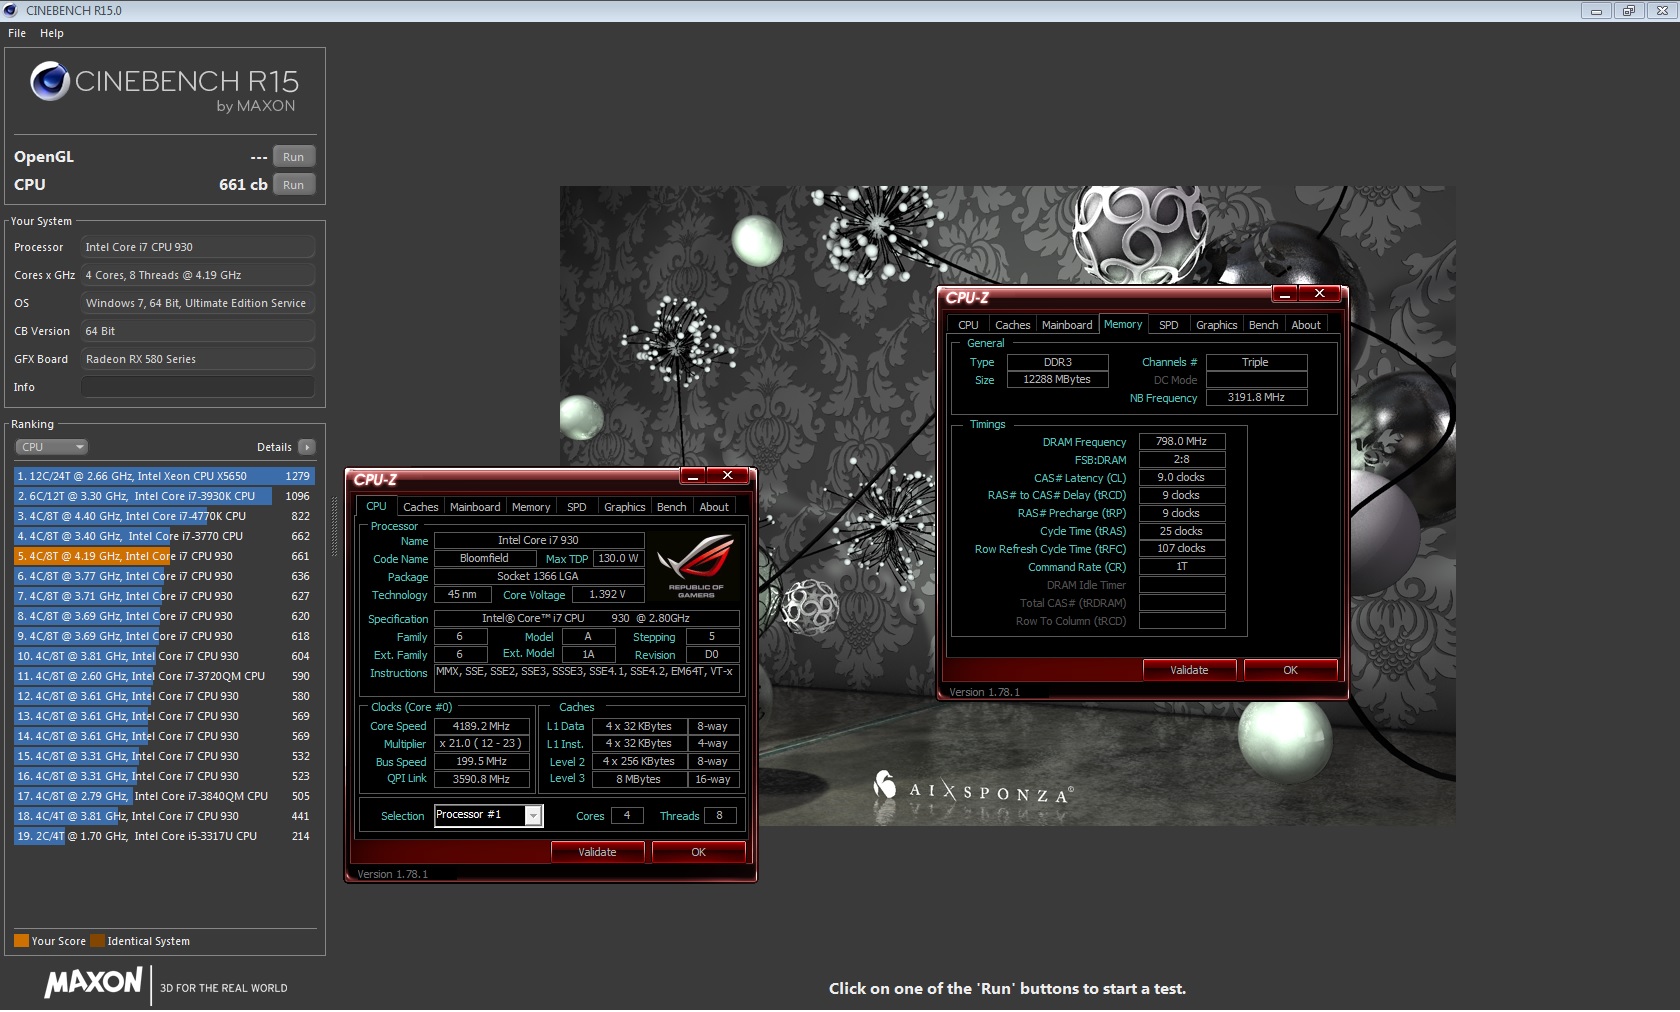Switch to CPU tab in right CPU-Z window
Viewport: 1680px width, 1012px height.
coord(968,325)
